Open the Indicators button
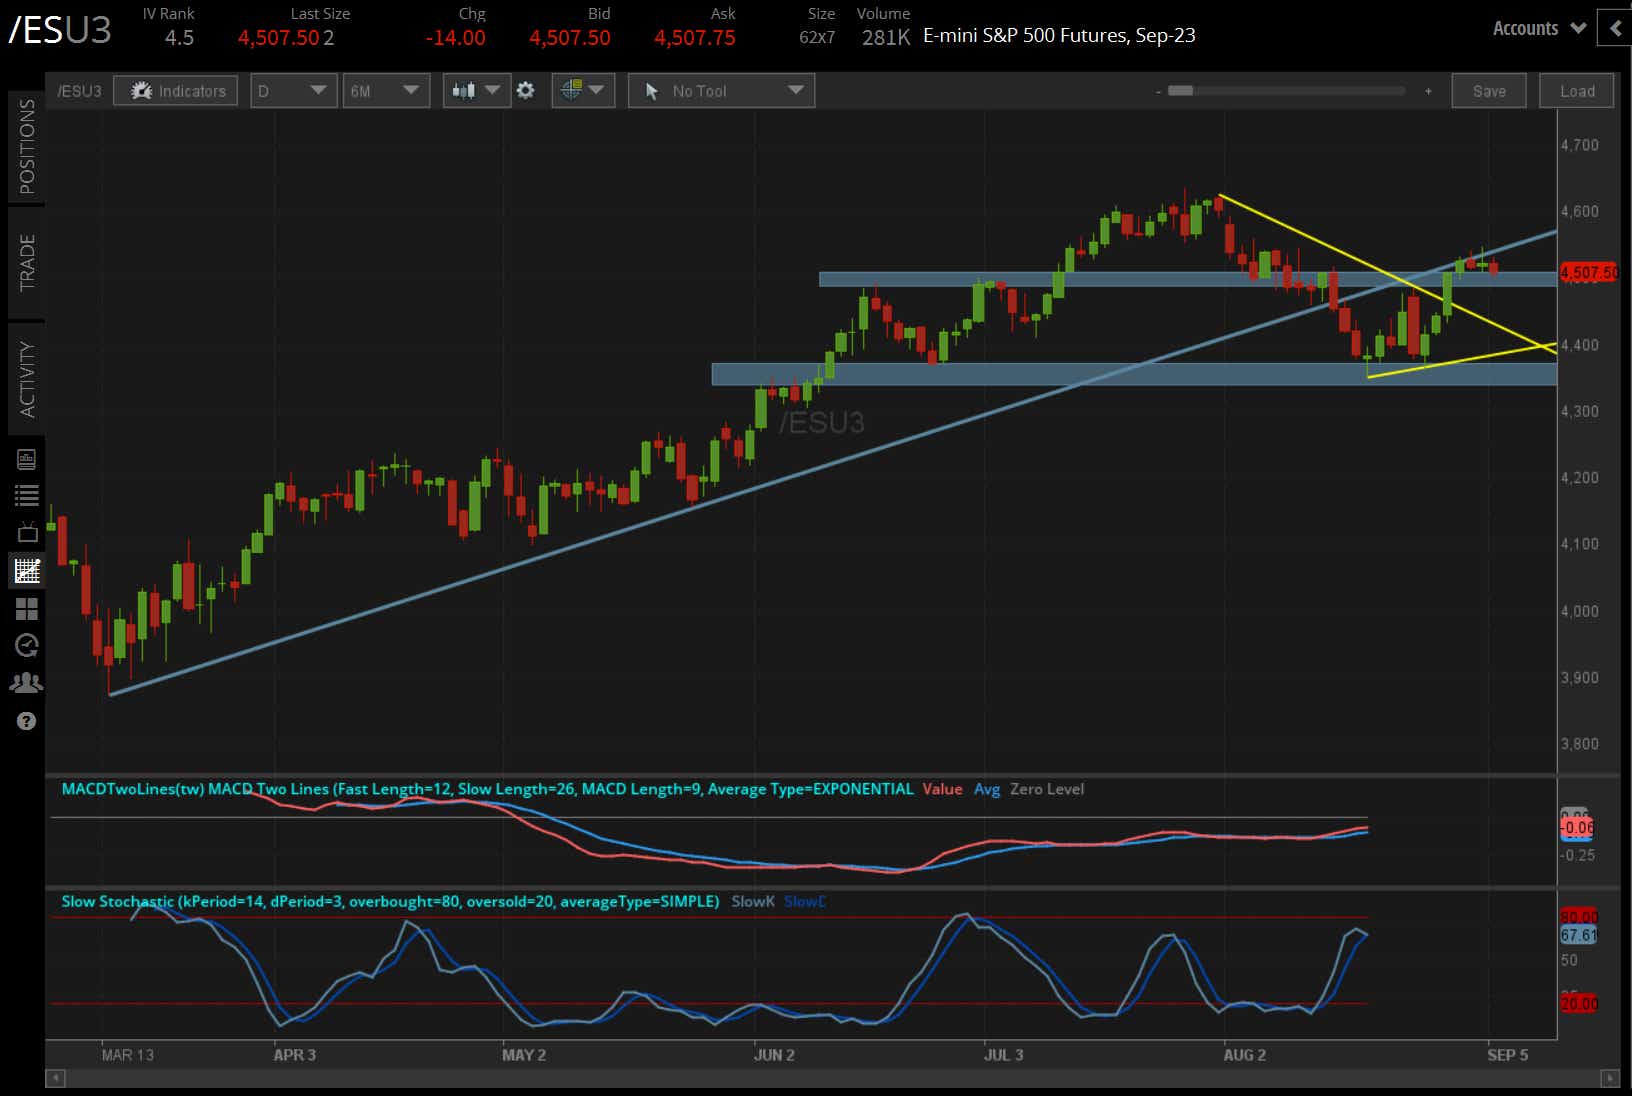 pos(175,91)
